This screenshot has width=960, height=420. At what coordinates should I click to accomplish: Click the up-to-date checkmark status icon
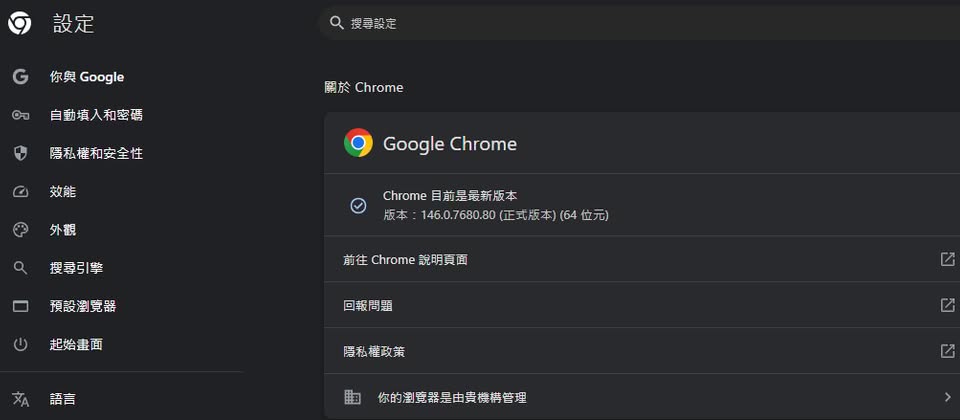(358, 205)
